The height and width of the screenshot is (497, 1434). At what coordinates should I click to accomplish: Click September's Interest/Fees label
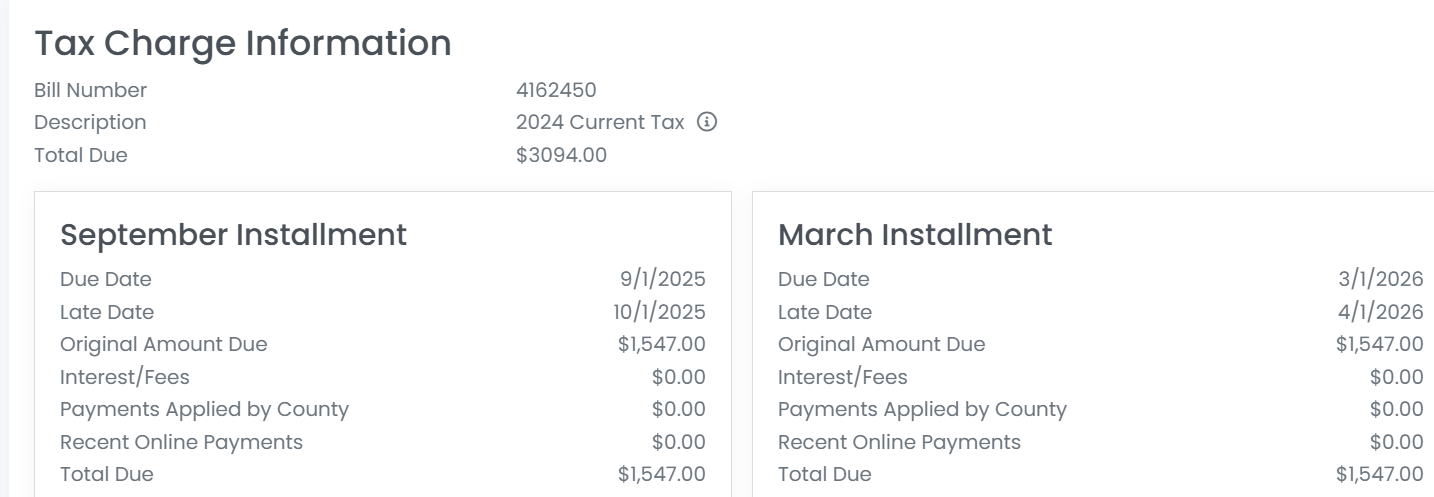pyautogui.click(x=125, y=377)
